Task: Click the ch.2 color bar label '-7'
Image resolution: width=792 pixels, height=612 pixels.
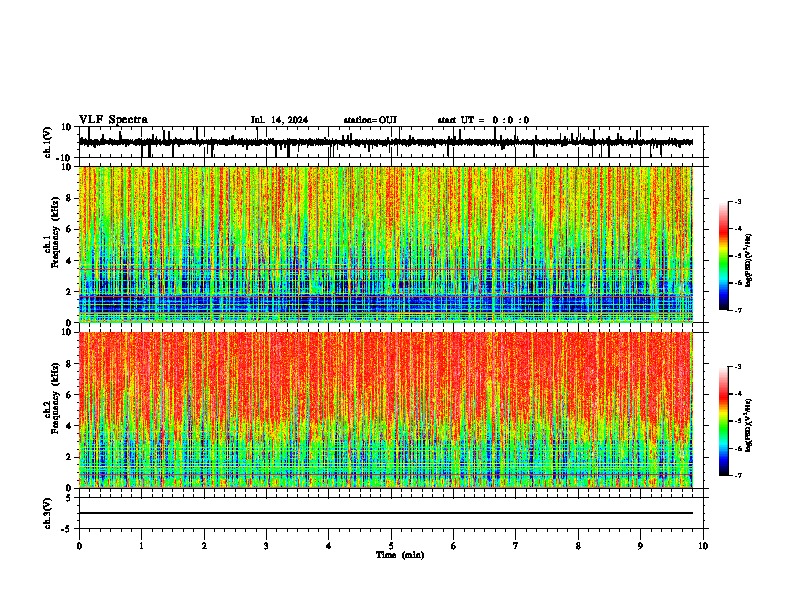Action: pyautogui.click(x=737, y=476)
